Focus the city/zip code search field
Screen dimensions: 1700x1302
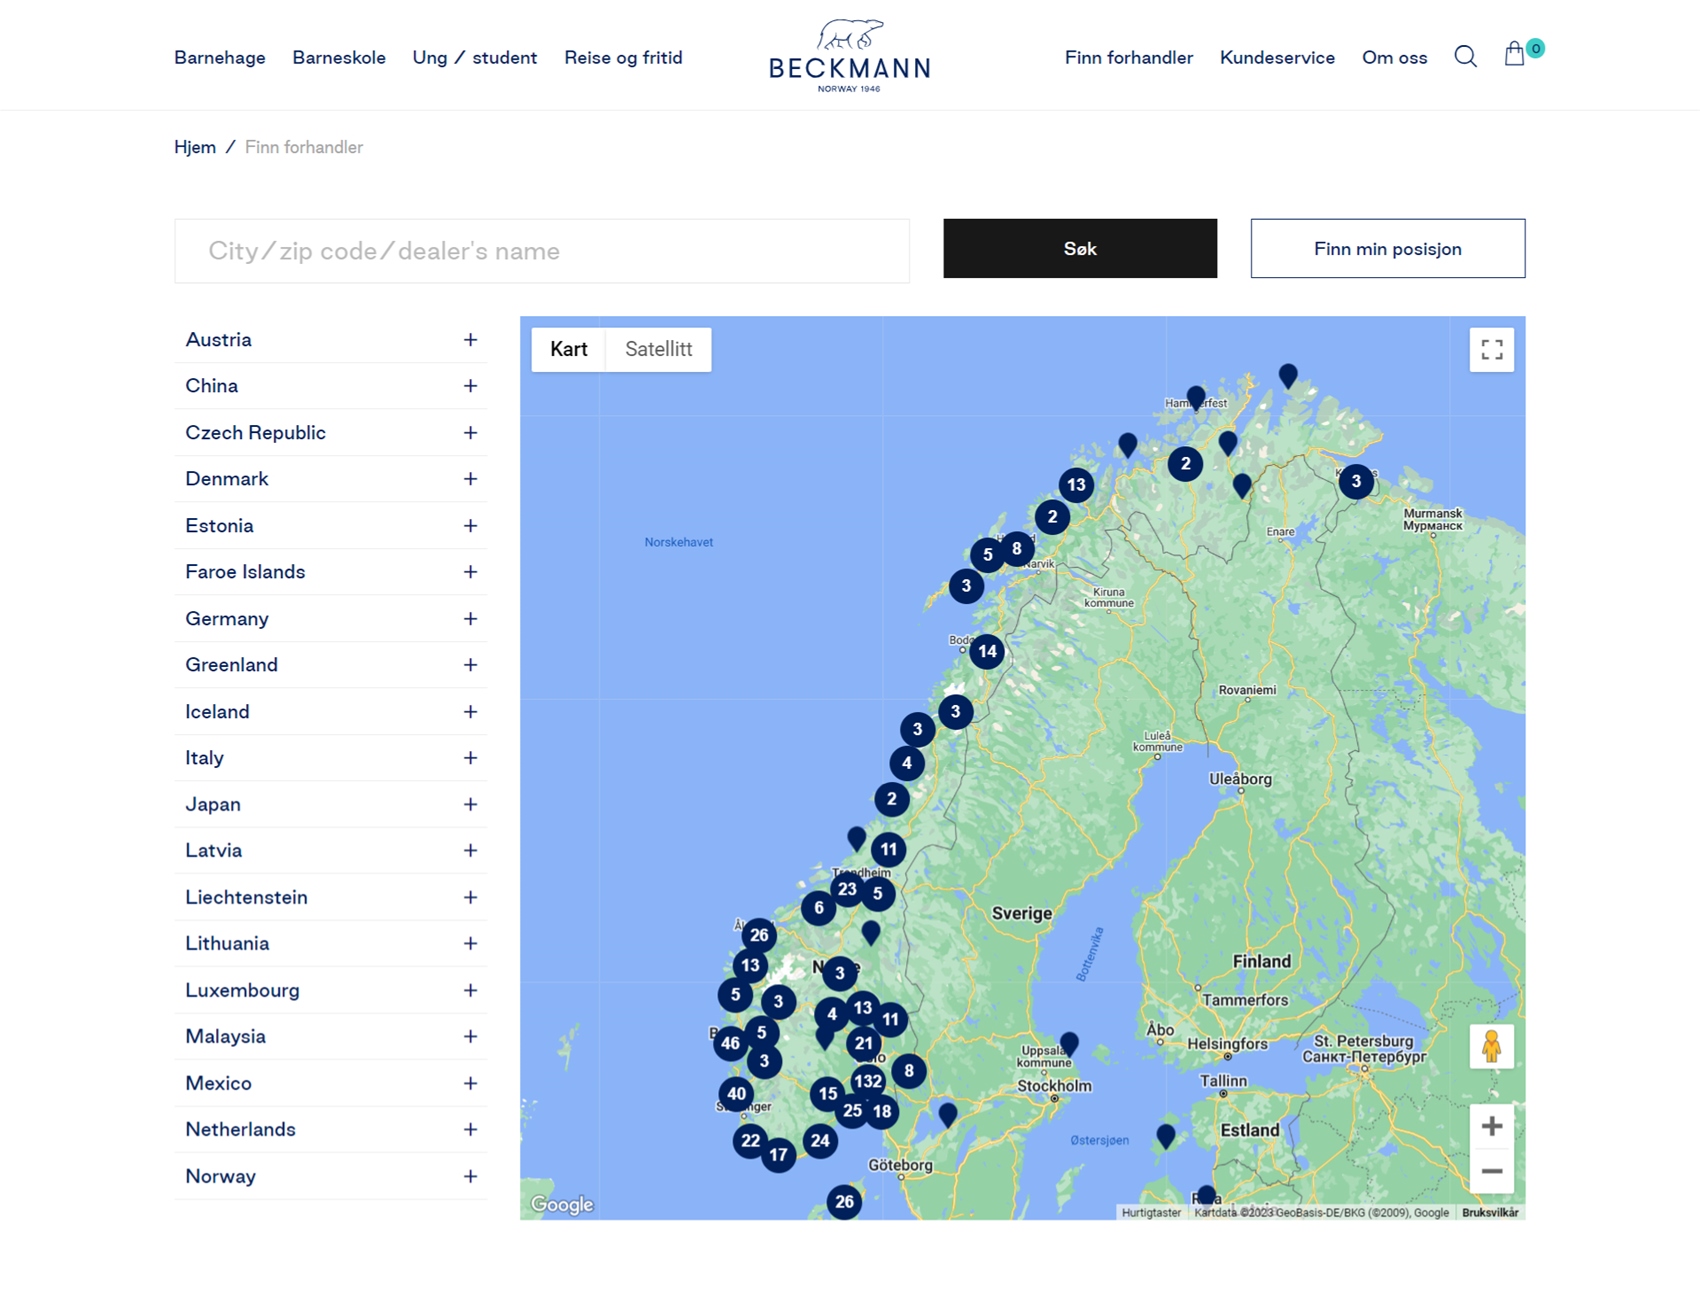coord(542,251)
